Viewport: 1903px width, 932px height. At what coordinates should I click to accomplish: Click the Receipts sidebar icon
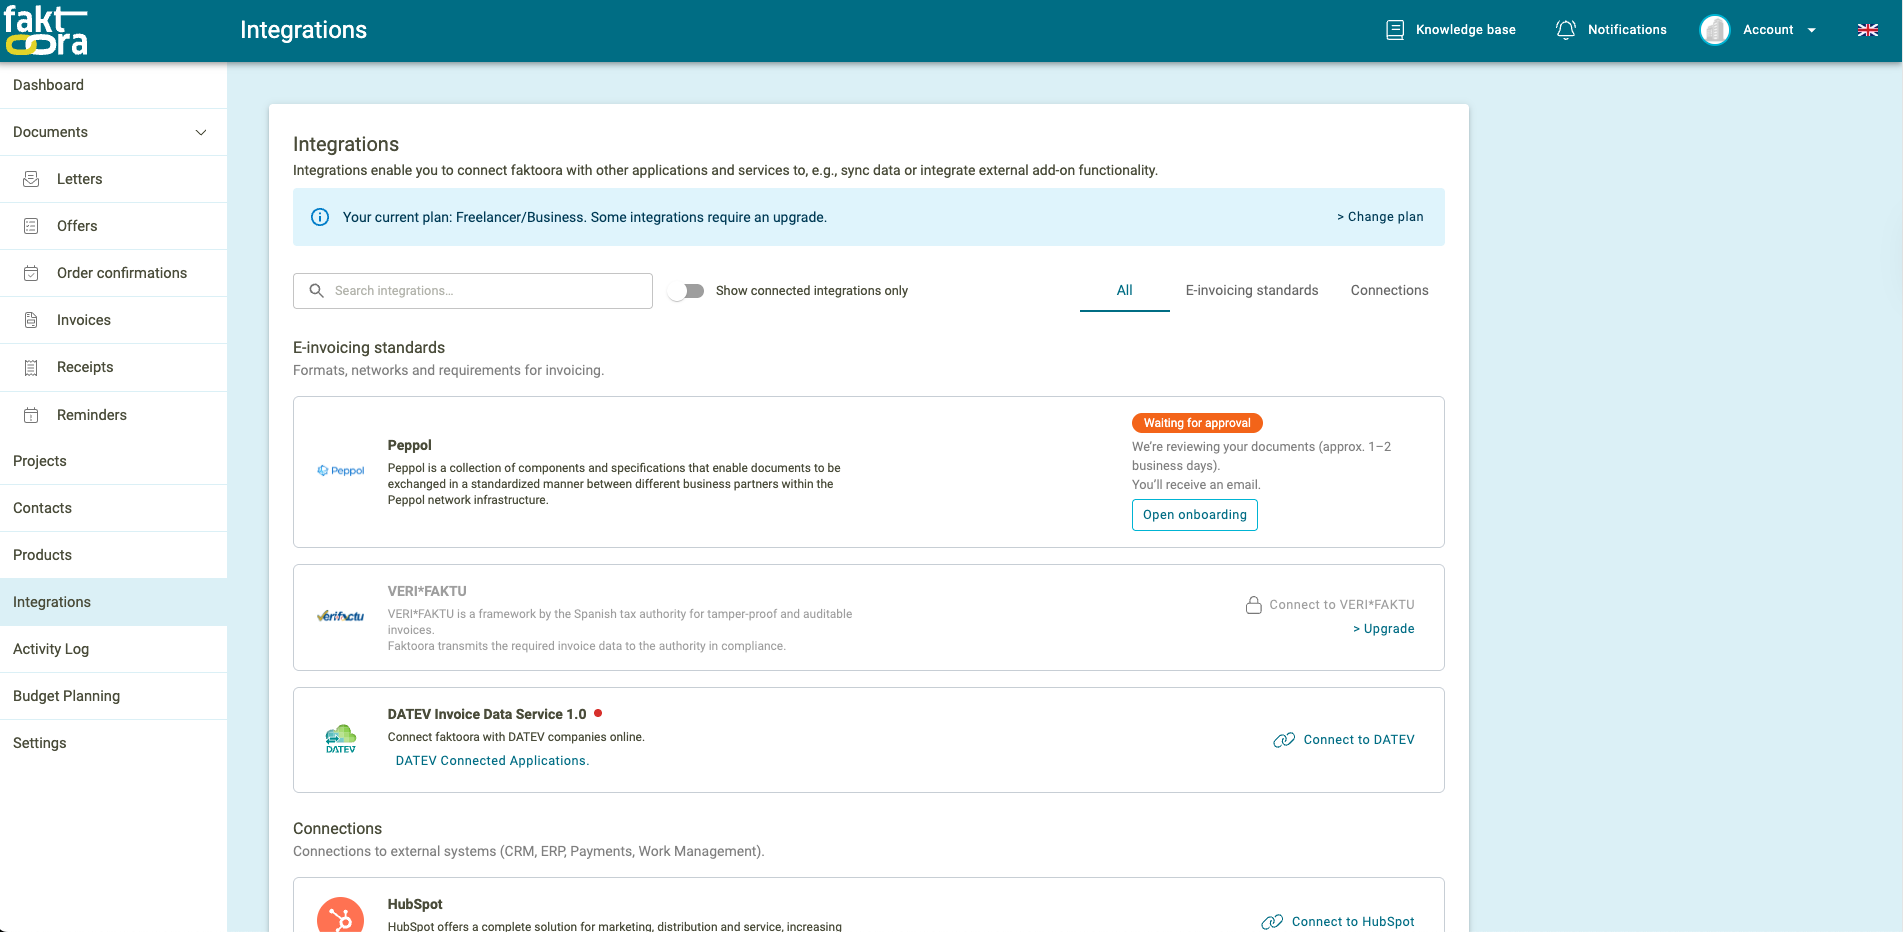click(x=31, y=367)
